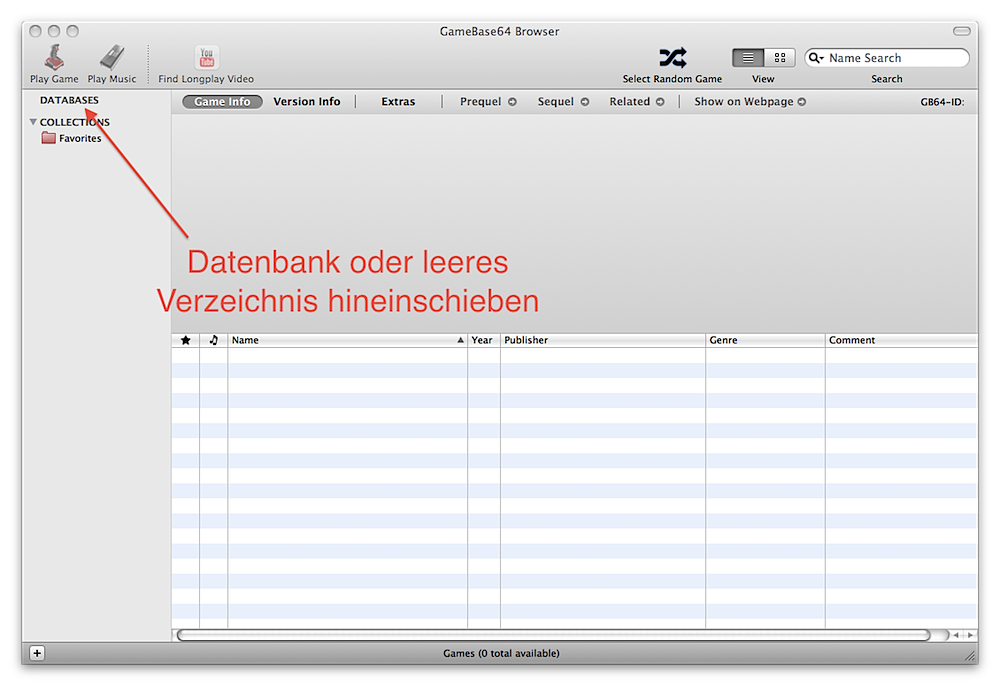Image resolution: width=1000 pixels, height=686 pixels.
Task: Add a new collection with plus button
Action: [37, 653]
